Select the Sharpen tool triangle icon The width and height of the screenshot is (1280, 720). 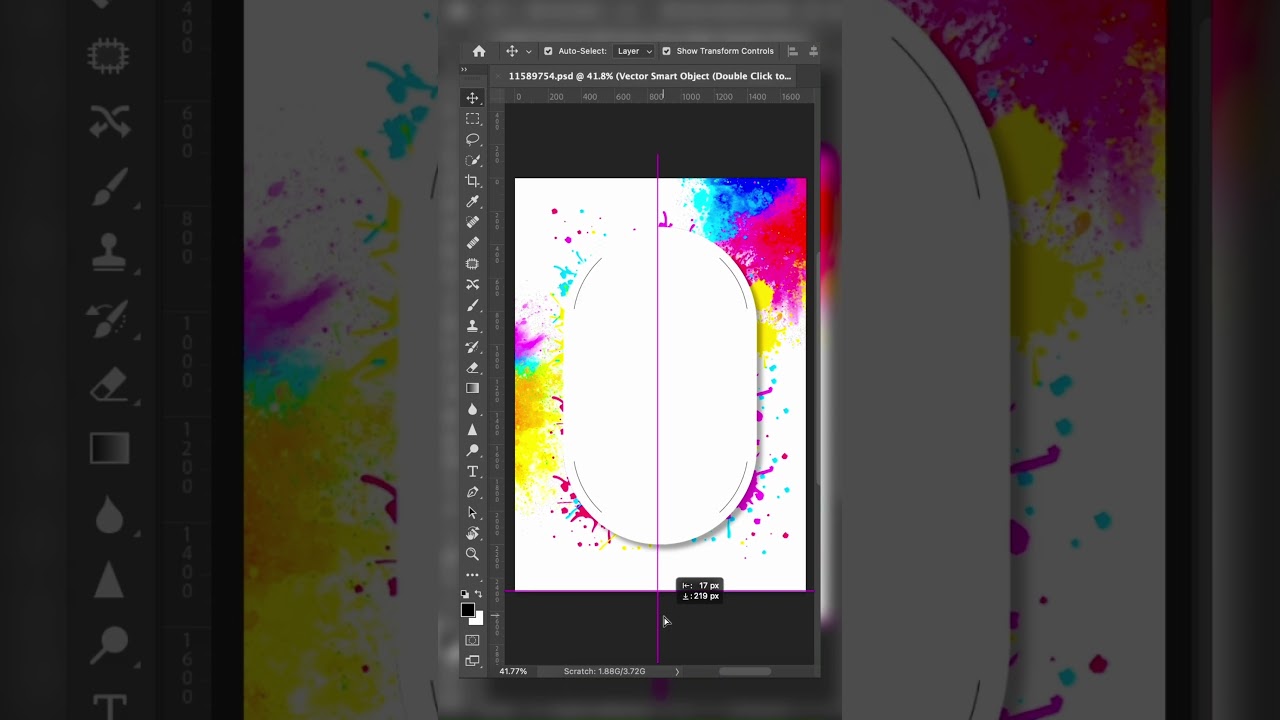pos(472,430)
